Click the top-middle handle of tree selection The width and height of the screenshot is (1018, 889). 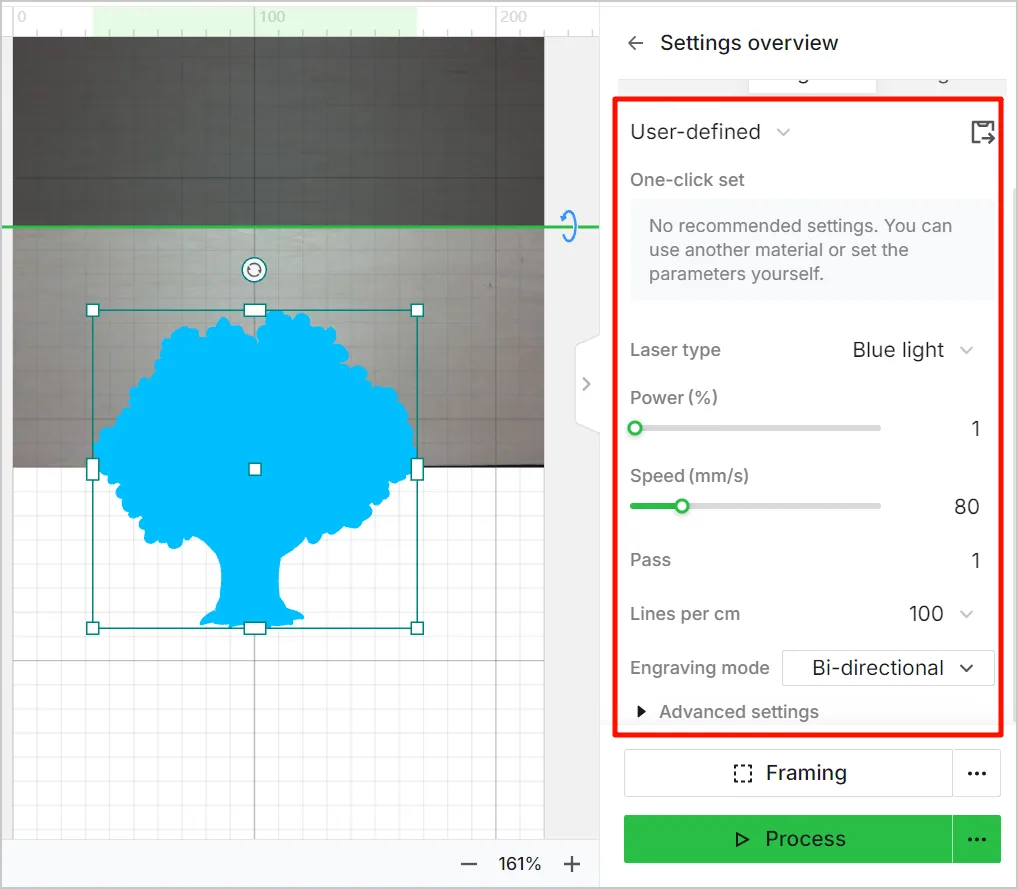(x=254, y=310)
